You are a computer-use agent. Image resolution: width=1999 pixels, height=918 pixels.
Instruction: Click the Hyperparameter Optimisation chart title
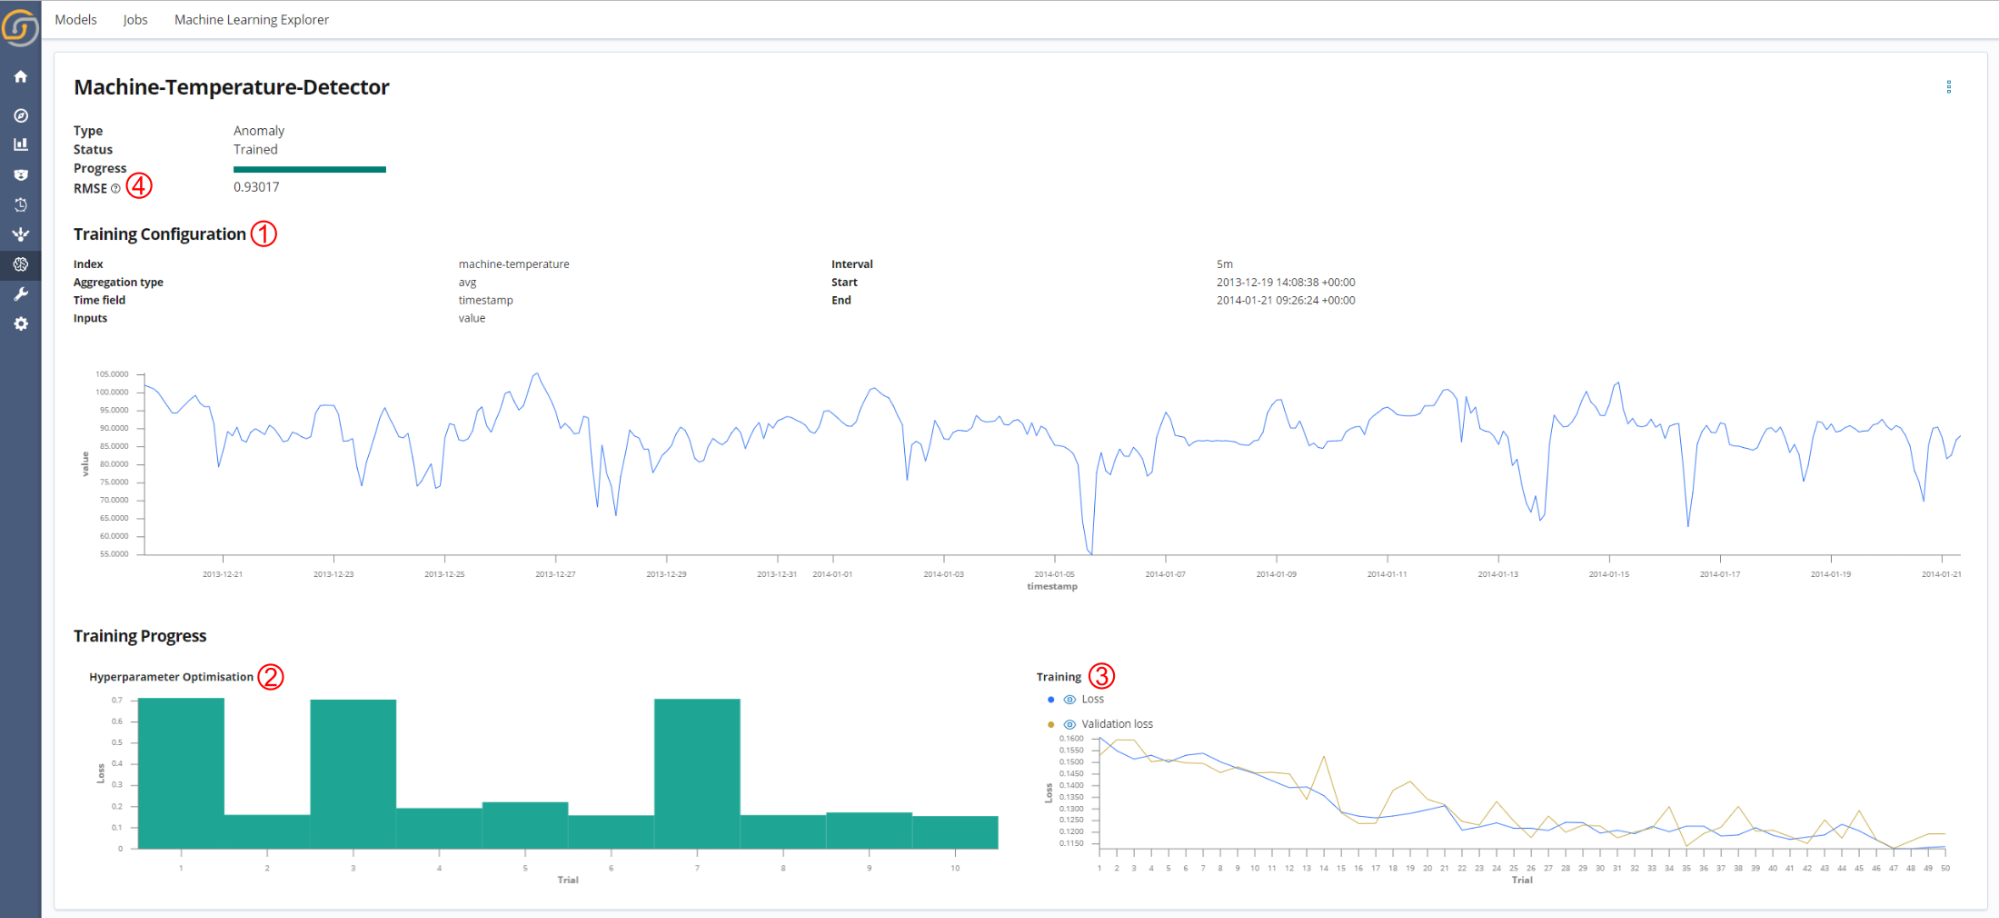pyautogui.click(x=171, y=677)
